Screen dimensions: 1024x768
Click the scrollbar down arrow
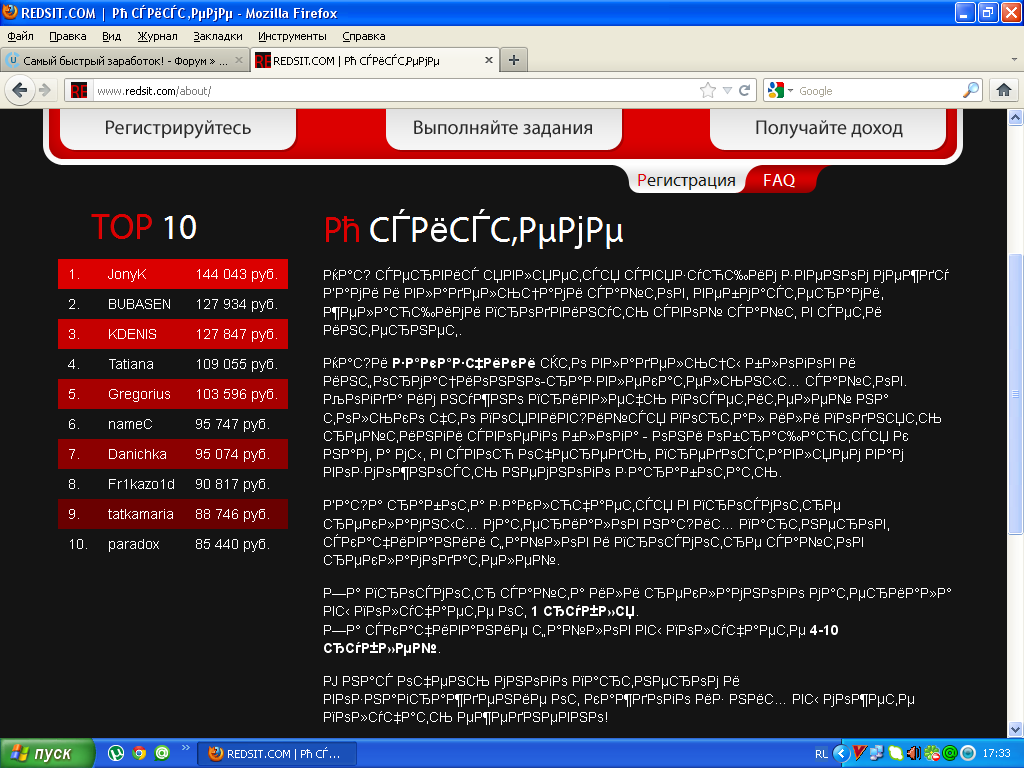point(1016,729)
